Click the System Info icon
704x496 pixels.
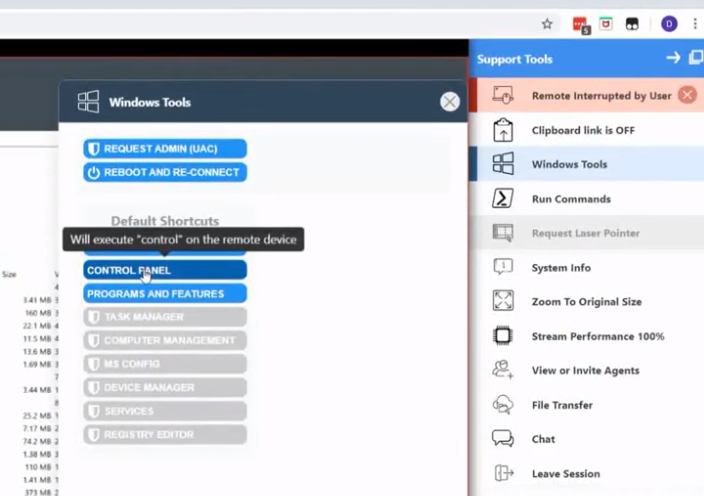pyautogui.click(x=503, y=267)
